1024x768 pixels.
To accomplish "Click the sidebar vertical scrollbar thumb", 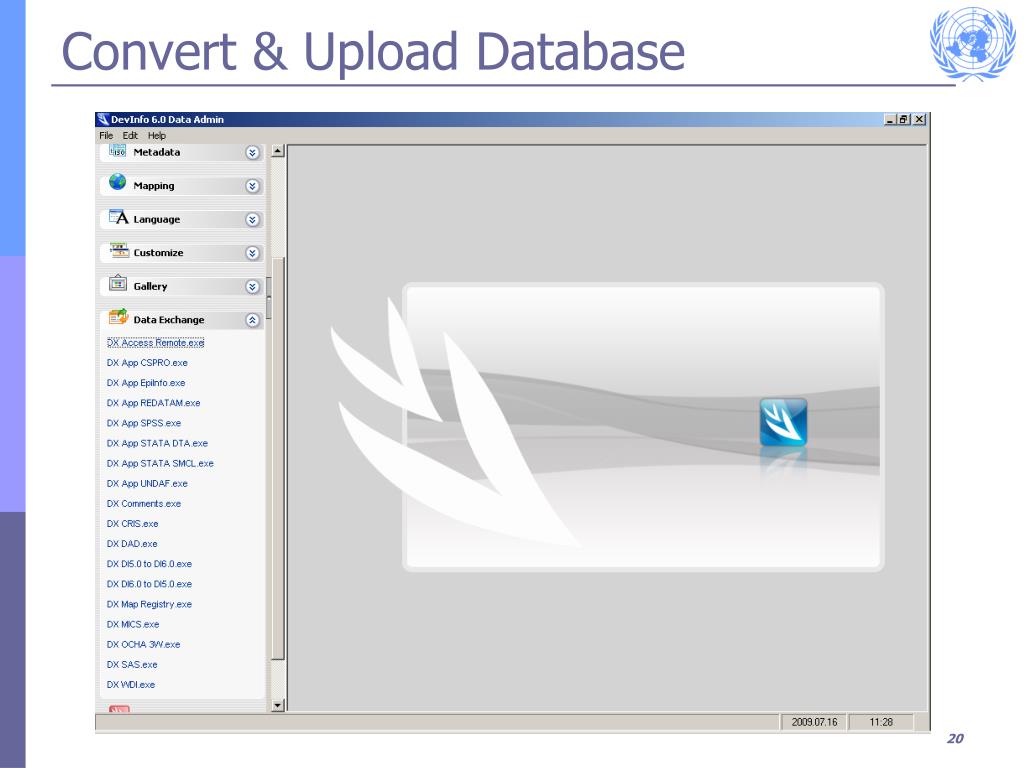I will point(278,458).
